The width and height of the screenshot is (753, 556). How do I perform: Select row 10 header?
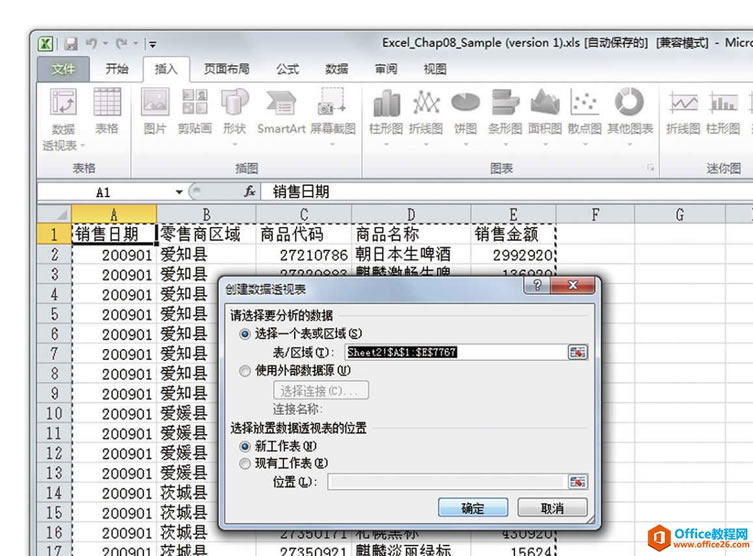pos(54,413)
